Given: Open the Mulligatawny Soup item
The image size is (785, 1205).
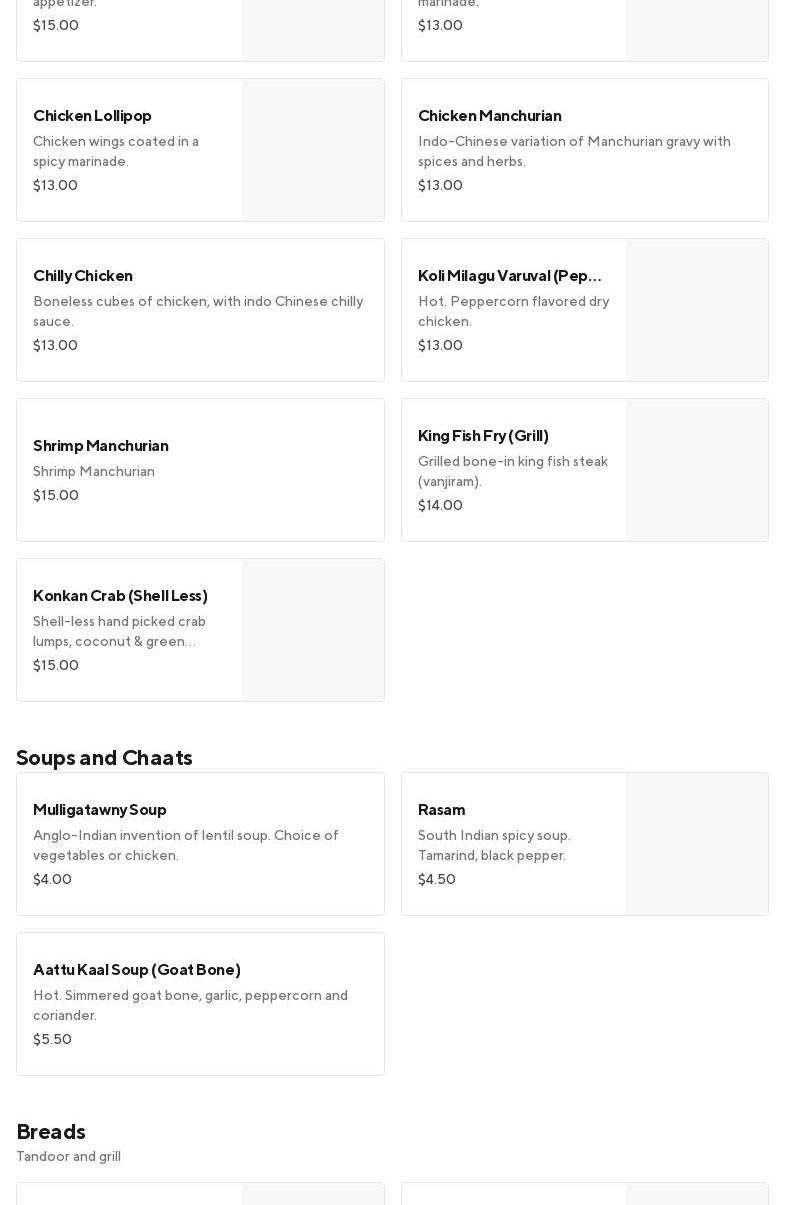Looking at the screenshot, I should click(100, 810).
